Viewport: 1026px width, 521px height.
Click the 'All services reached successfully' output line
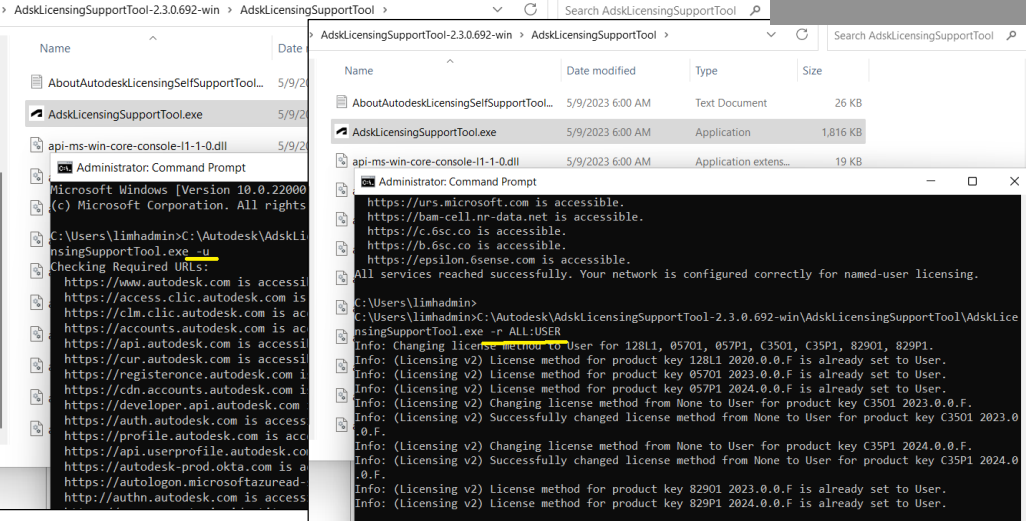click(x=666, y=274)
